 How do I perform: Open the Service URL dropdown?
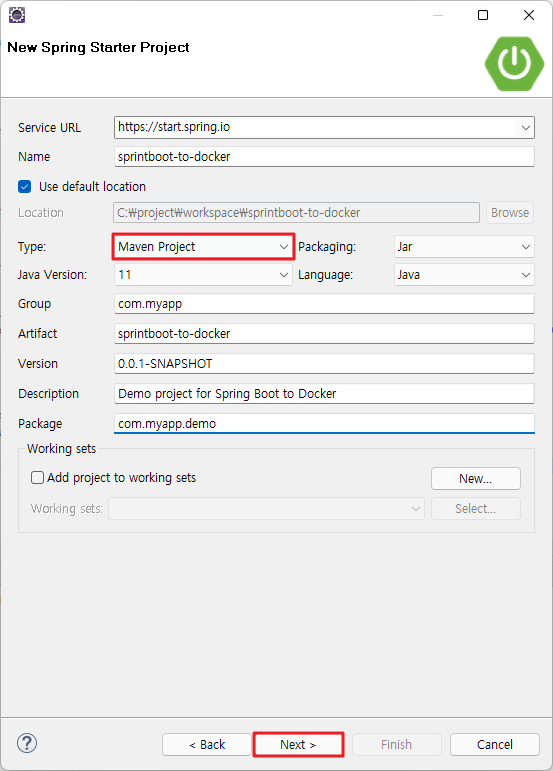coord(525,128)
